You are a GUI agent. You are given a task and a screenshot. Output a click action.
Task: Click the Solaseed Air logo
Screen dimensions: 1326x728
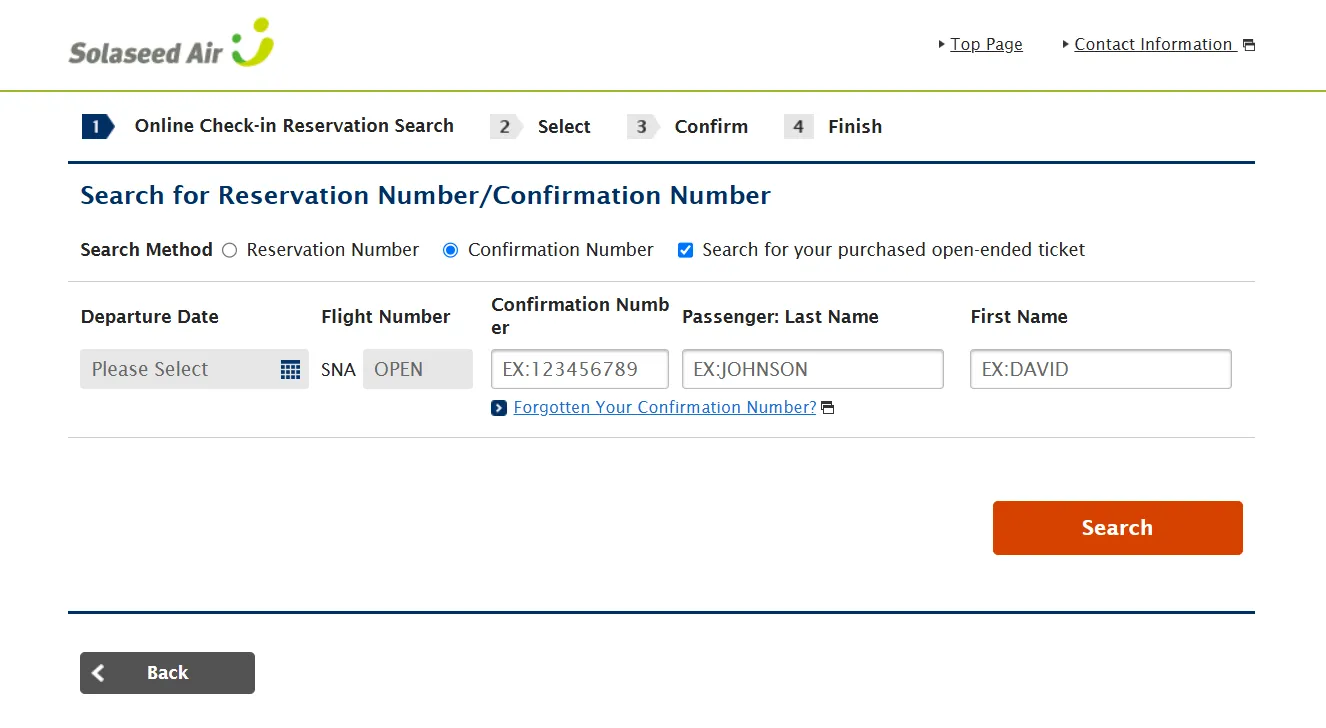(171, 45)
